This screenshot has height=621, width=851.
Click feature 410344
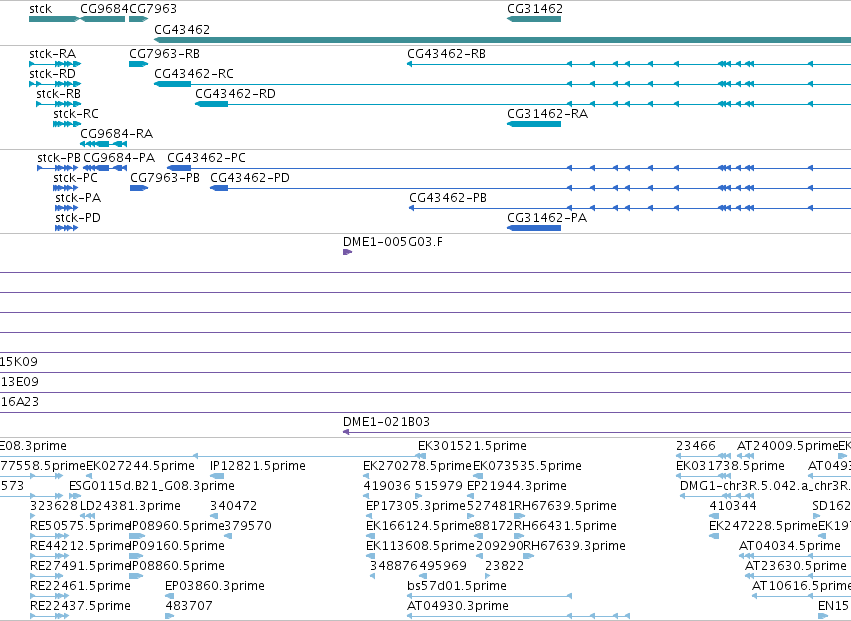coord(714,516)
